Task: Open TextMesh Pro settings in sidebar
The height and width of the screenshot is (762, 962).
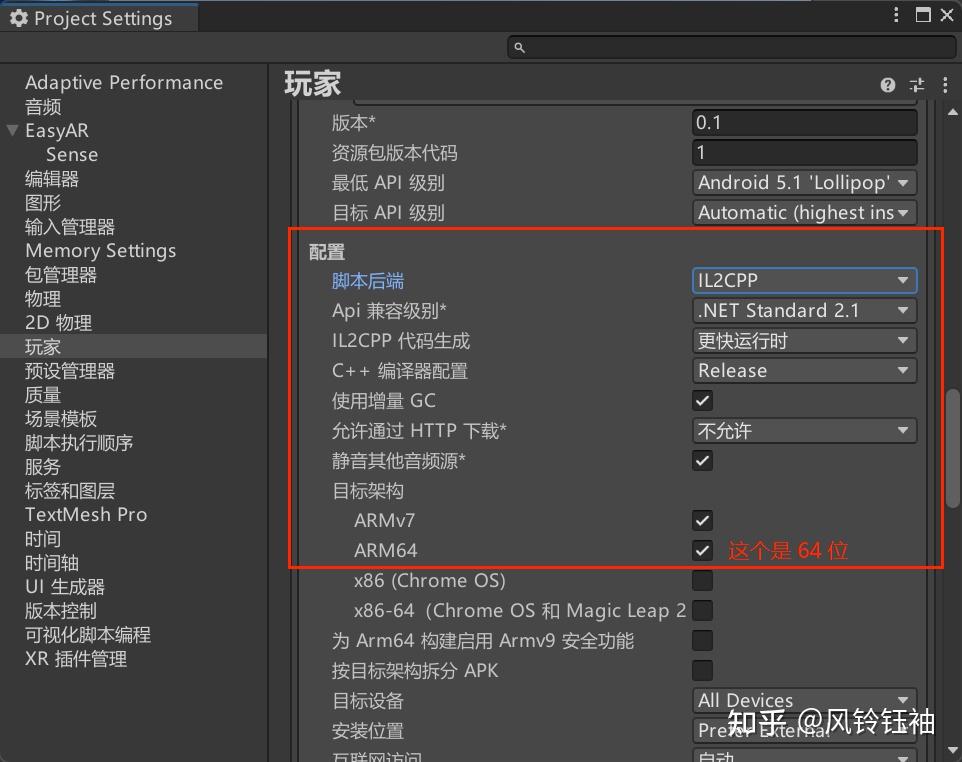Action: [x=85, y=514]
